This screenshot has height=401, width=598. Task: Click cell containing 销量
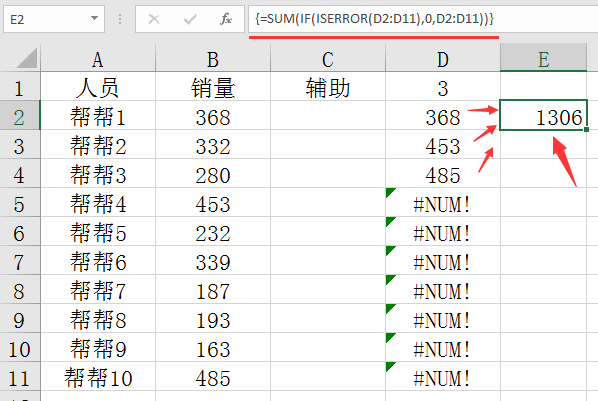[x=213, y=87]
